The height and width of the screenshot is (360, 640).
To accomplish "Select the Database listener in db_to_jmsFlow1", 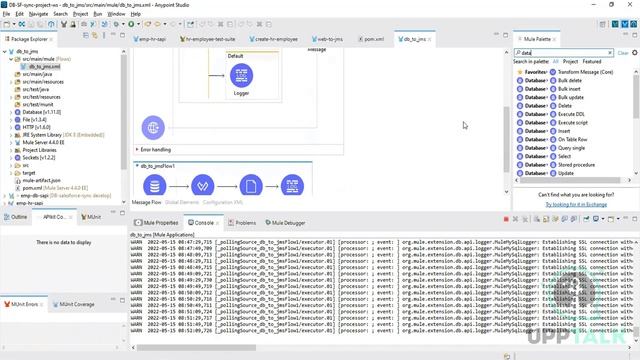I will pyautogui.click(x=154, y=186).
